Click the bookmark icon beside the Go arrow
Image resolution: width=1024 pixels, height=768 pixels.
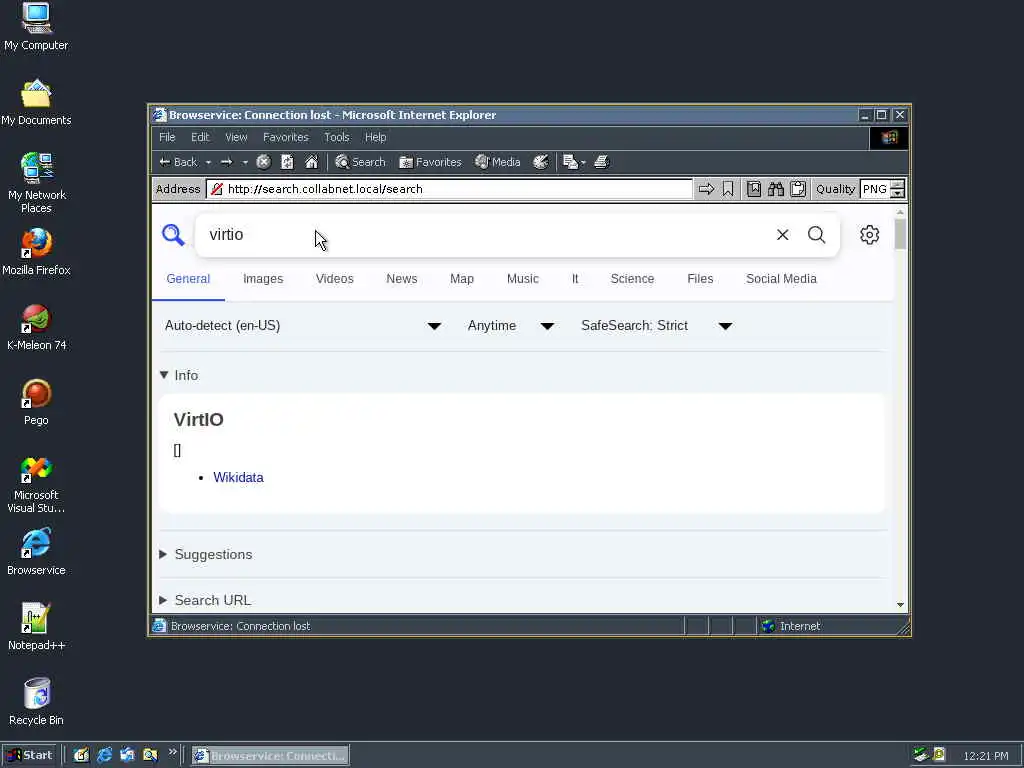(728, 189)
